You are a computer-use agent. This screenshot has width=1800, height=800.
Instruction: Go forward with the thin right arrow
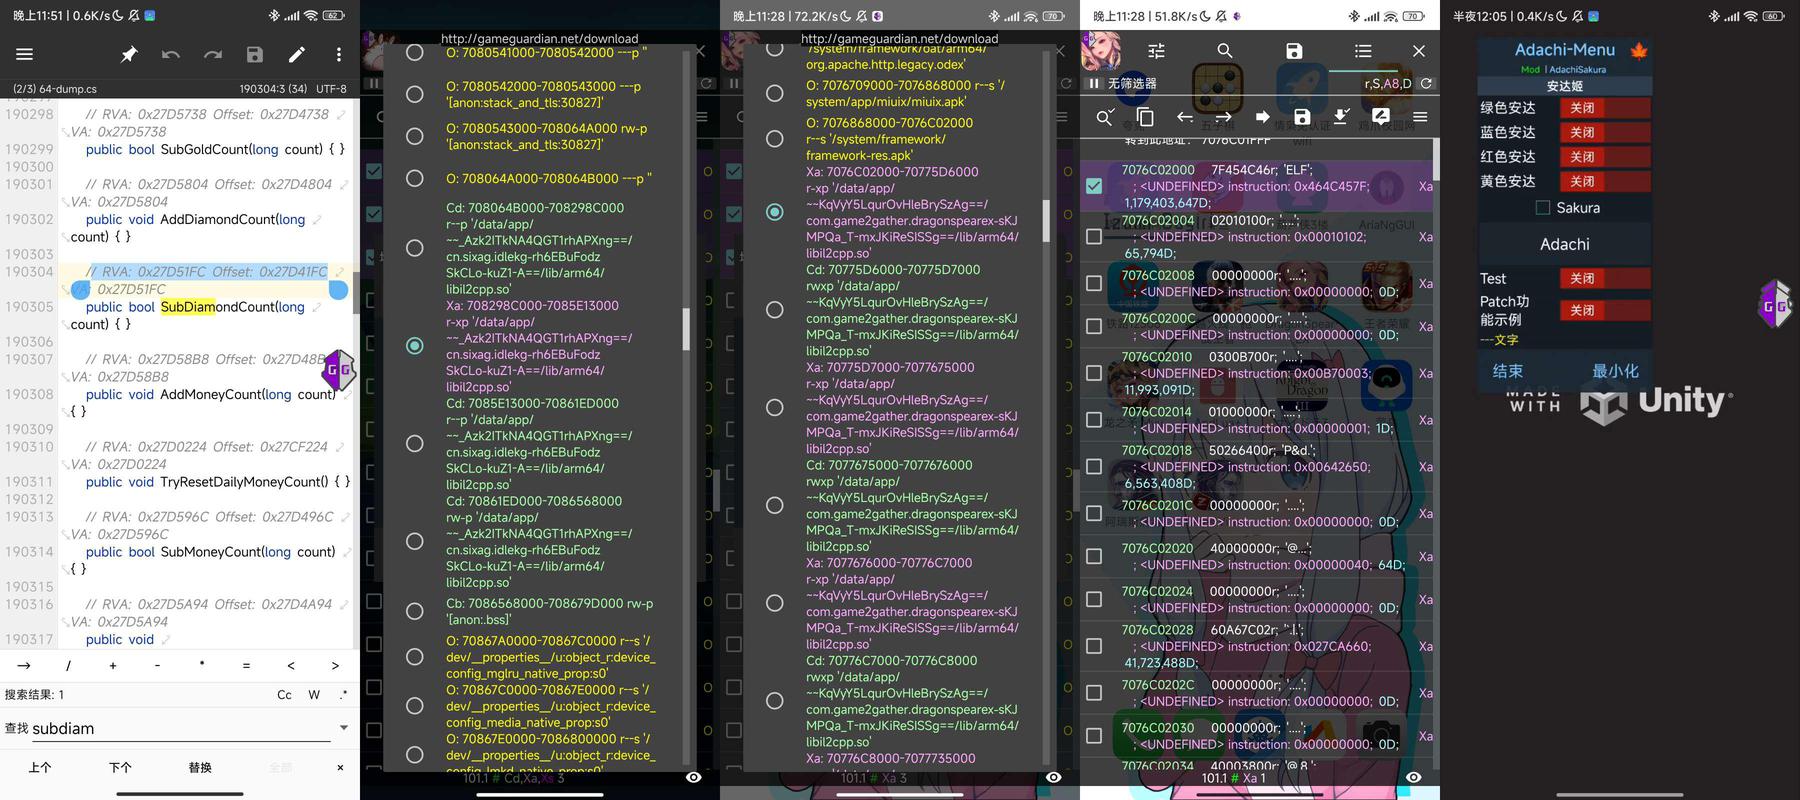(1223, 117)
